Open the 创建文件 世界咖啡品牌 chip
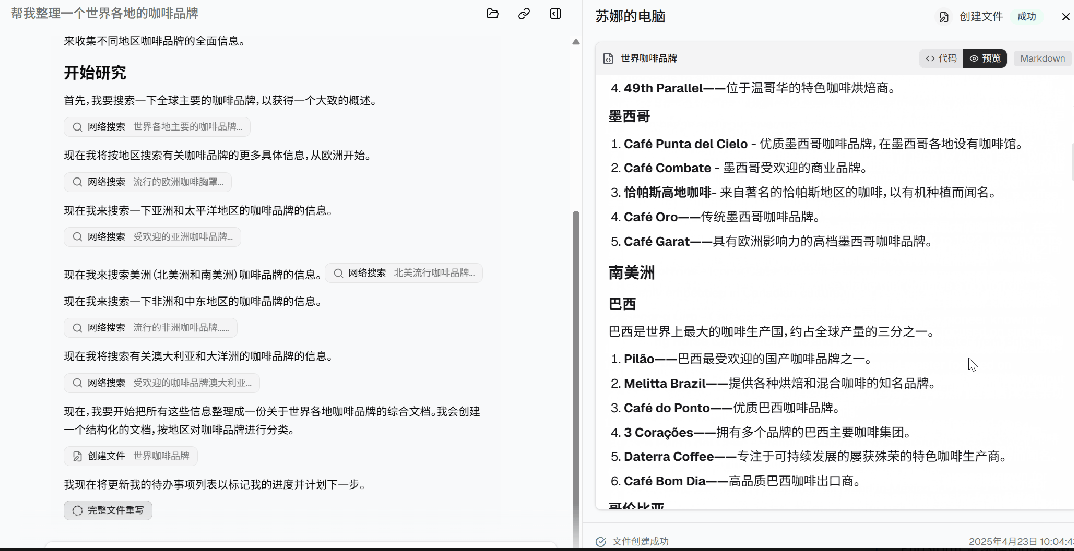Image resolution: width=1074 pixels, height=551 pixels. (131, 456)
